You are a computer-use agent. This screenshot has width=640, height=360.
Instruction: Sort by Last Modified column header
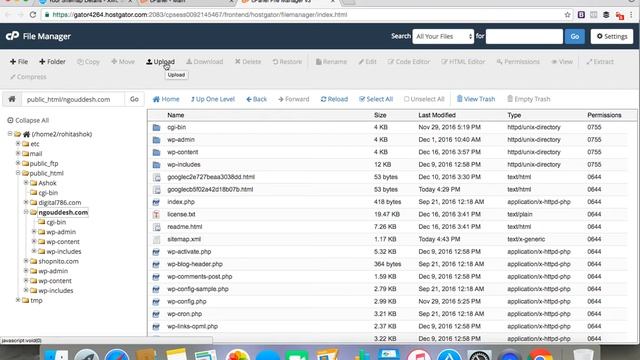point(437,115)
